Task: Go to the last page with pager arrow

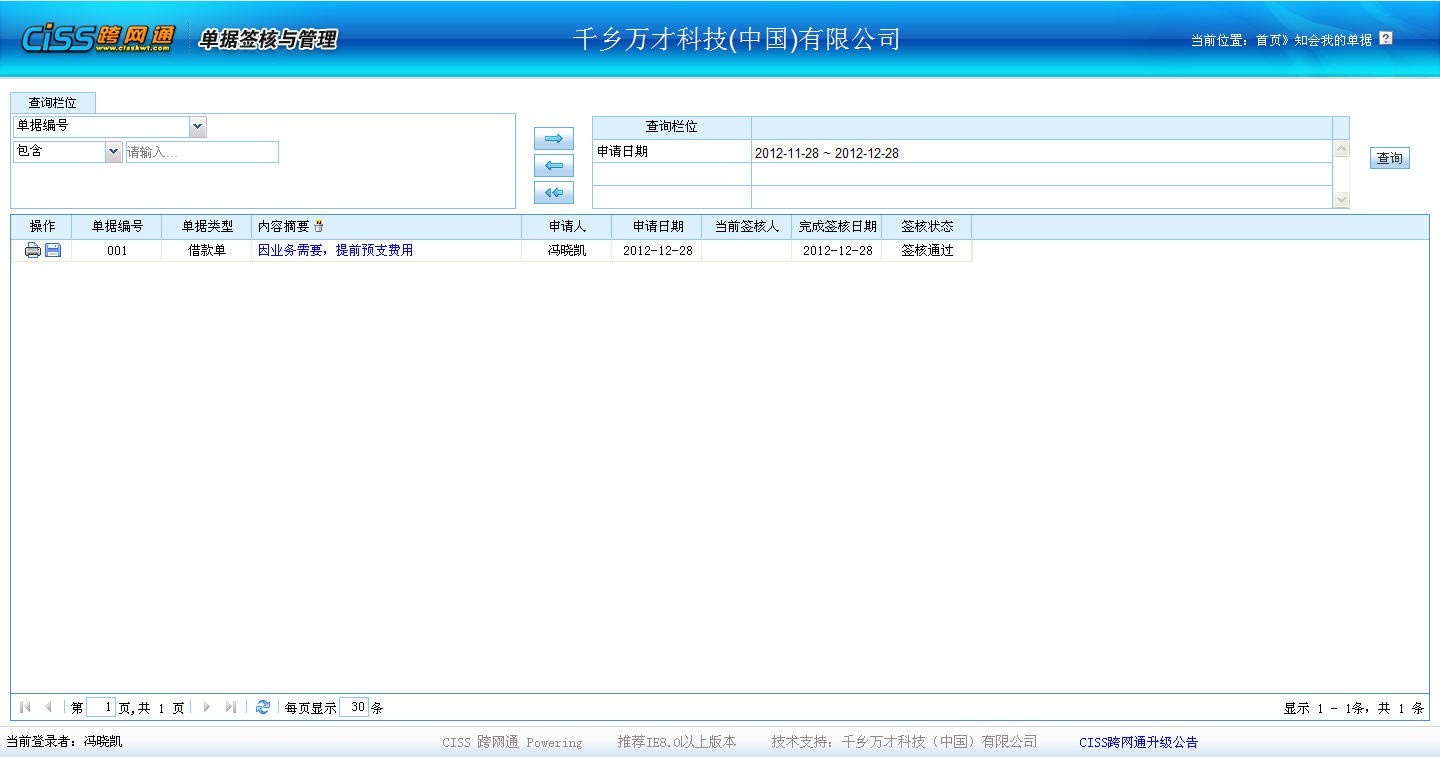Action: (230, 707)
